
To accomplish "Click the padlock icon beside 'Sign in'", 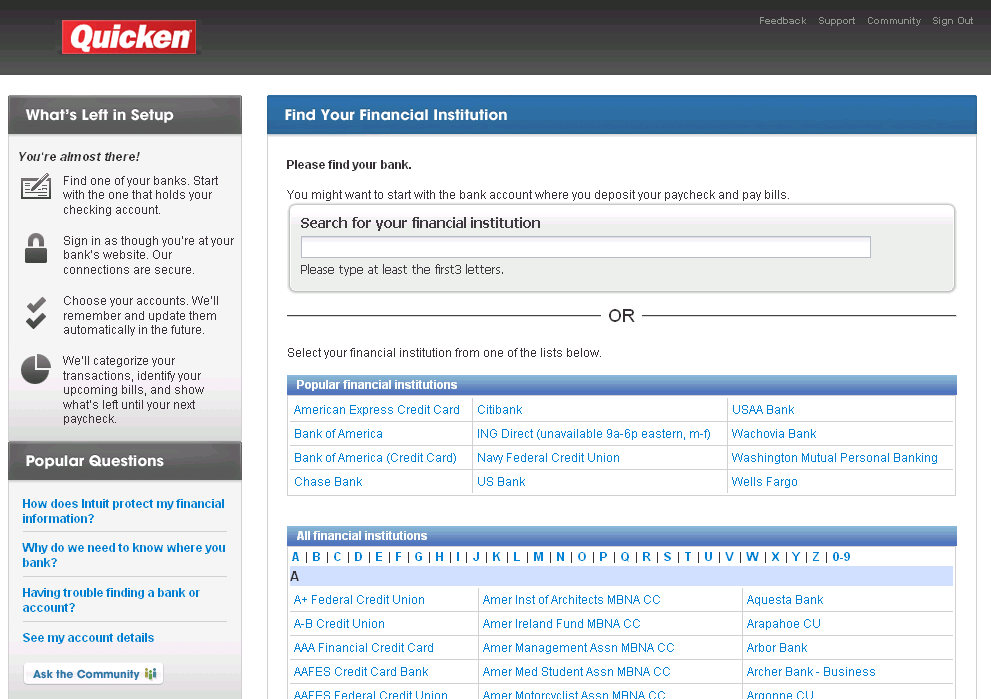I will click(36, 248).
